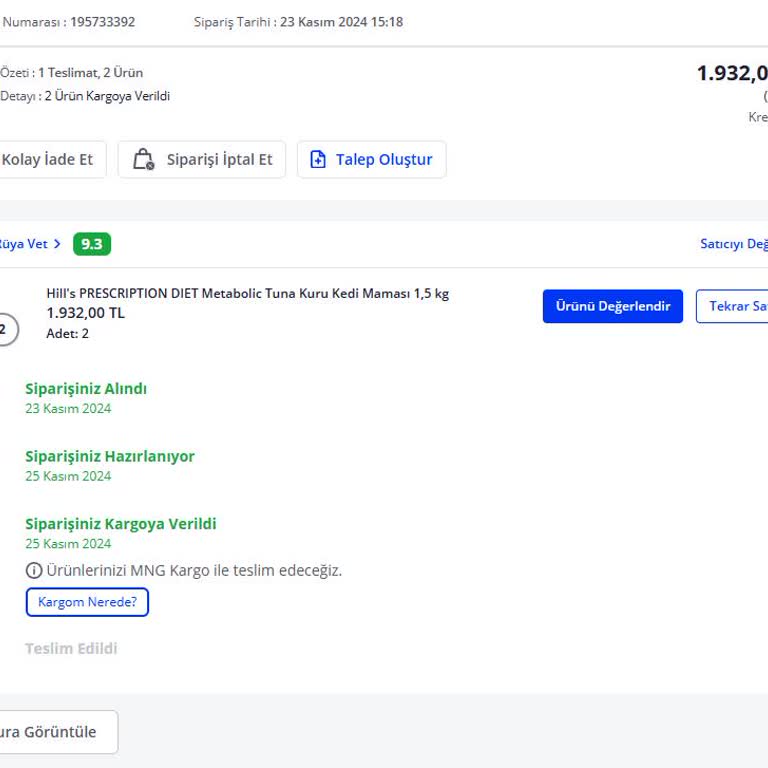Open the Kolay İade Et option
The width and height of the screenshot is (768, 768).
pos(49,160)
